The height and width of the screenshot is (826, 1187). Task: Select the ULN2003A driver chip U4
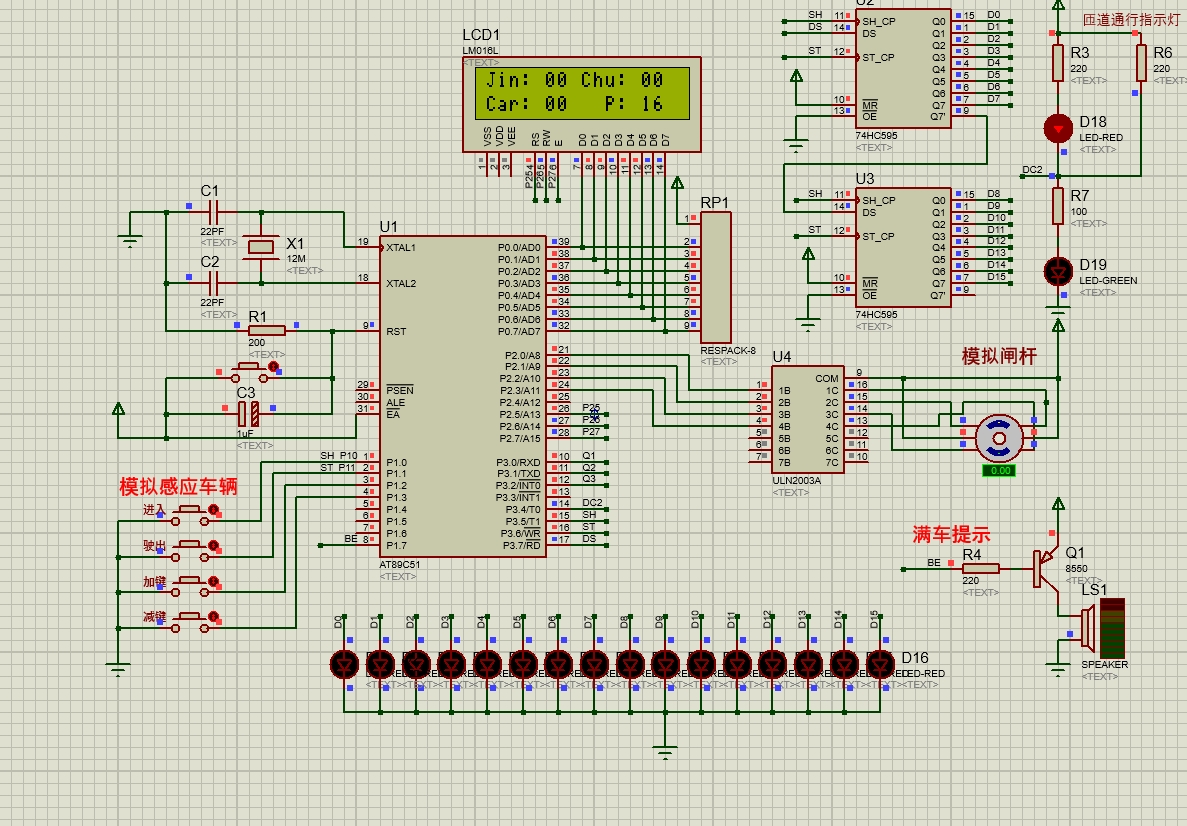(808, 419)
